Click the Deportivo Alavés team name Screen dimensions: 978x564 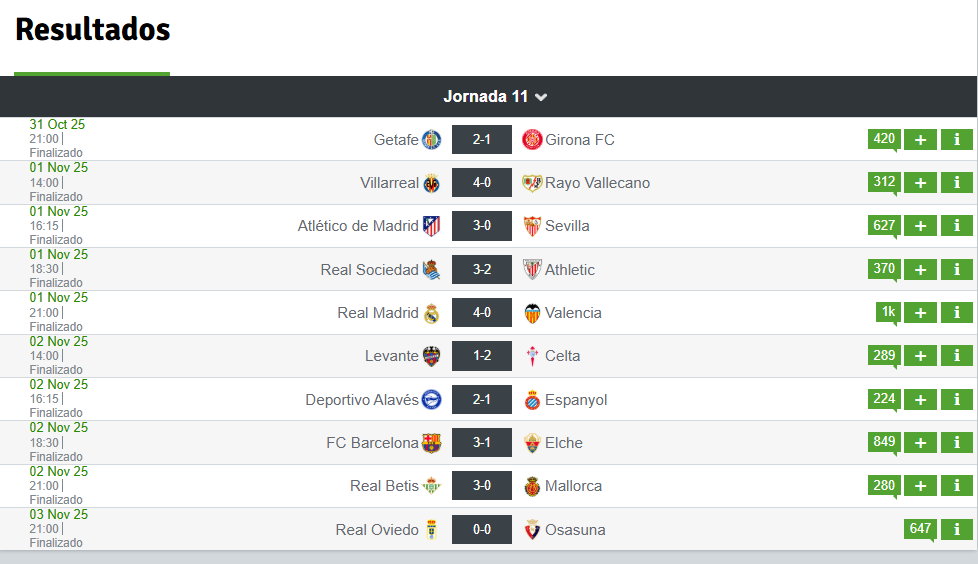click(x=362, y=400)
